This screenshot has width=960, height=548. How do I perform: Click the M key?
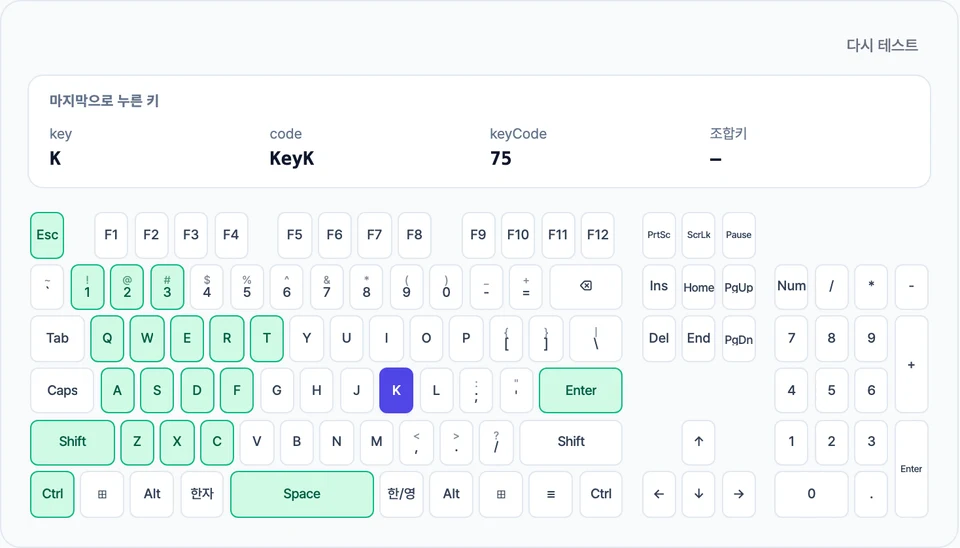tap(377, 442)
